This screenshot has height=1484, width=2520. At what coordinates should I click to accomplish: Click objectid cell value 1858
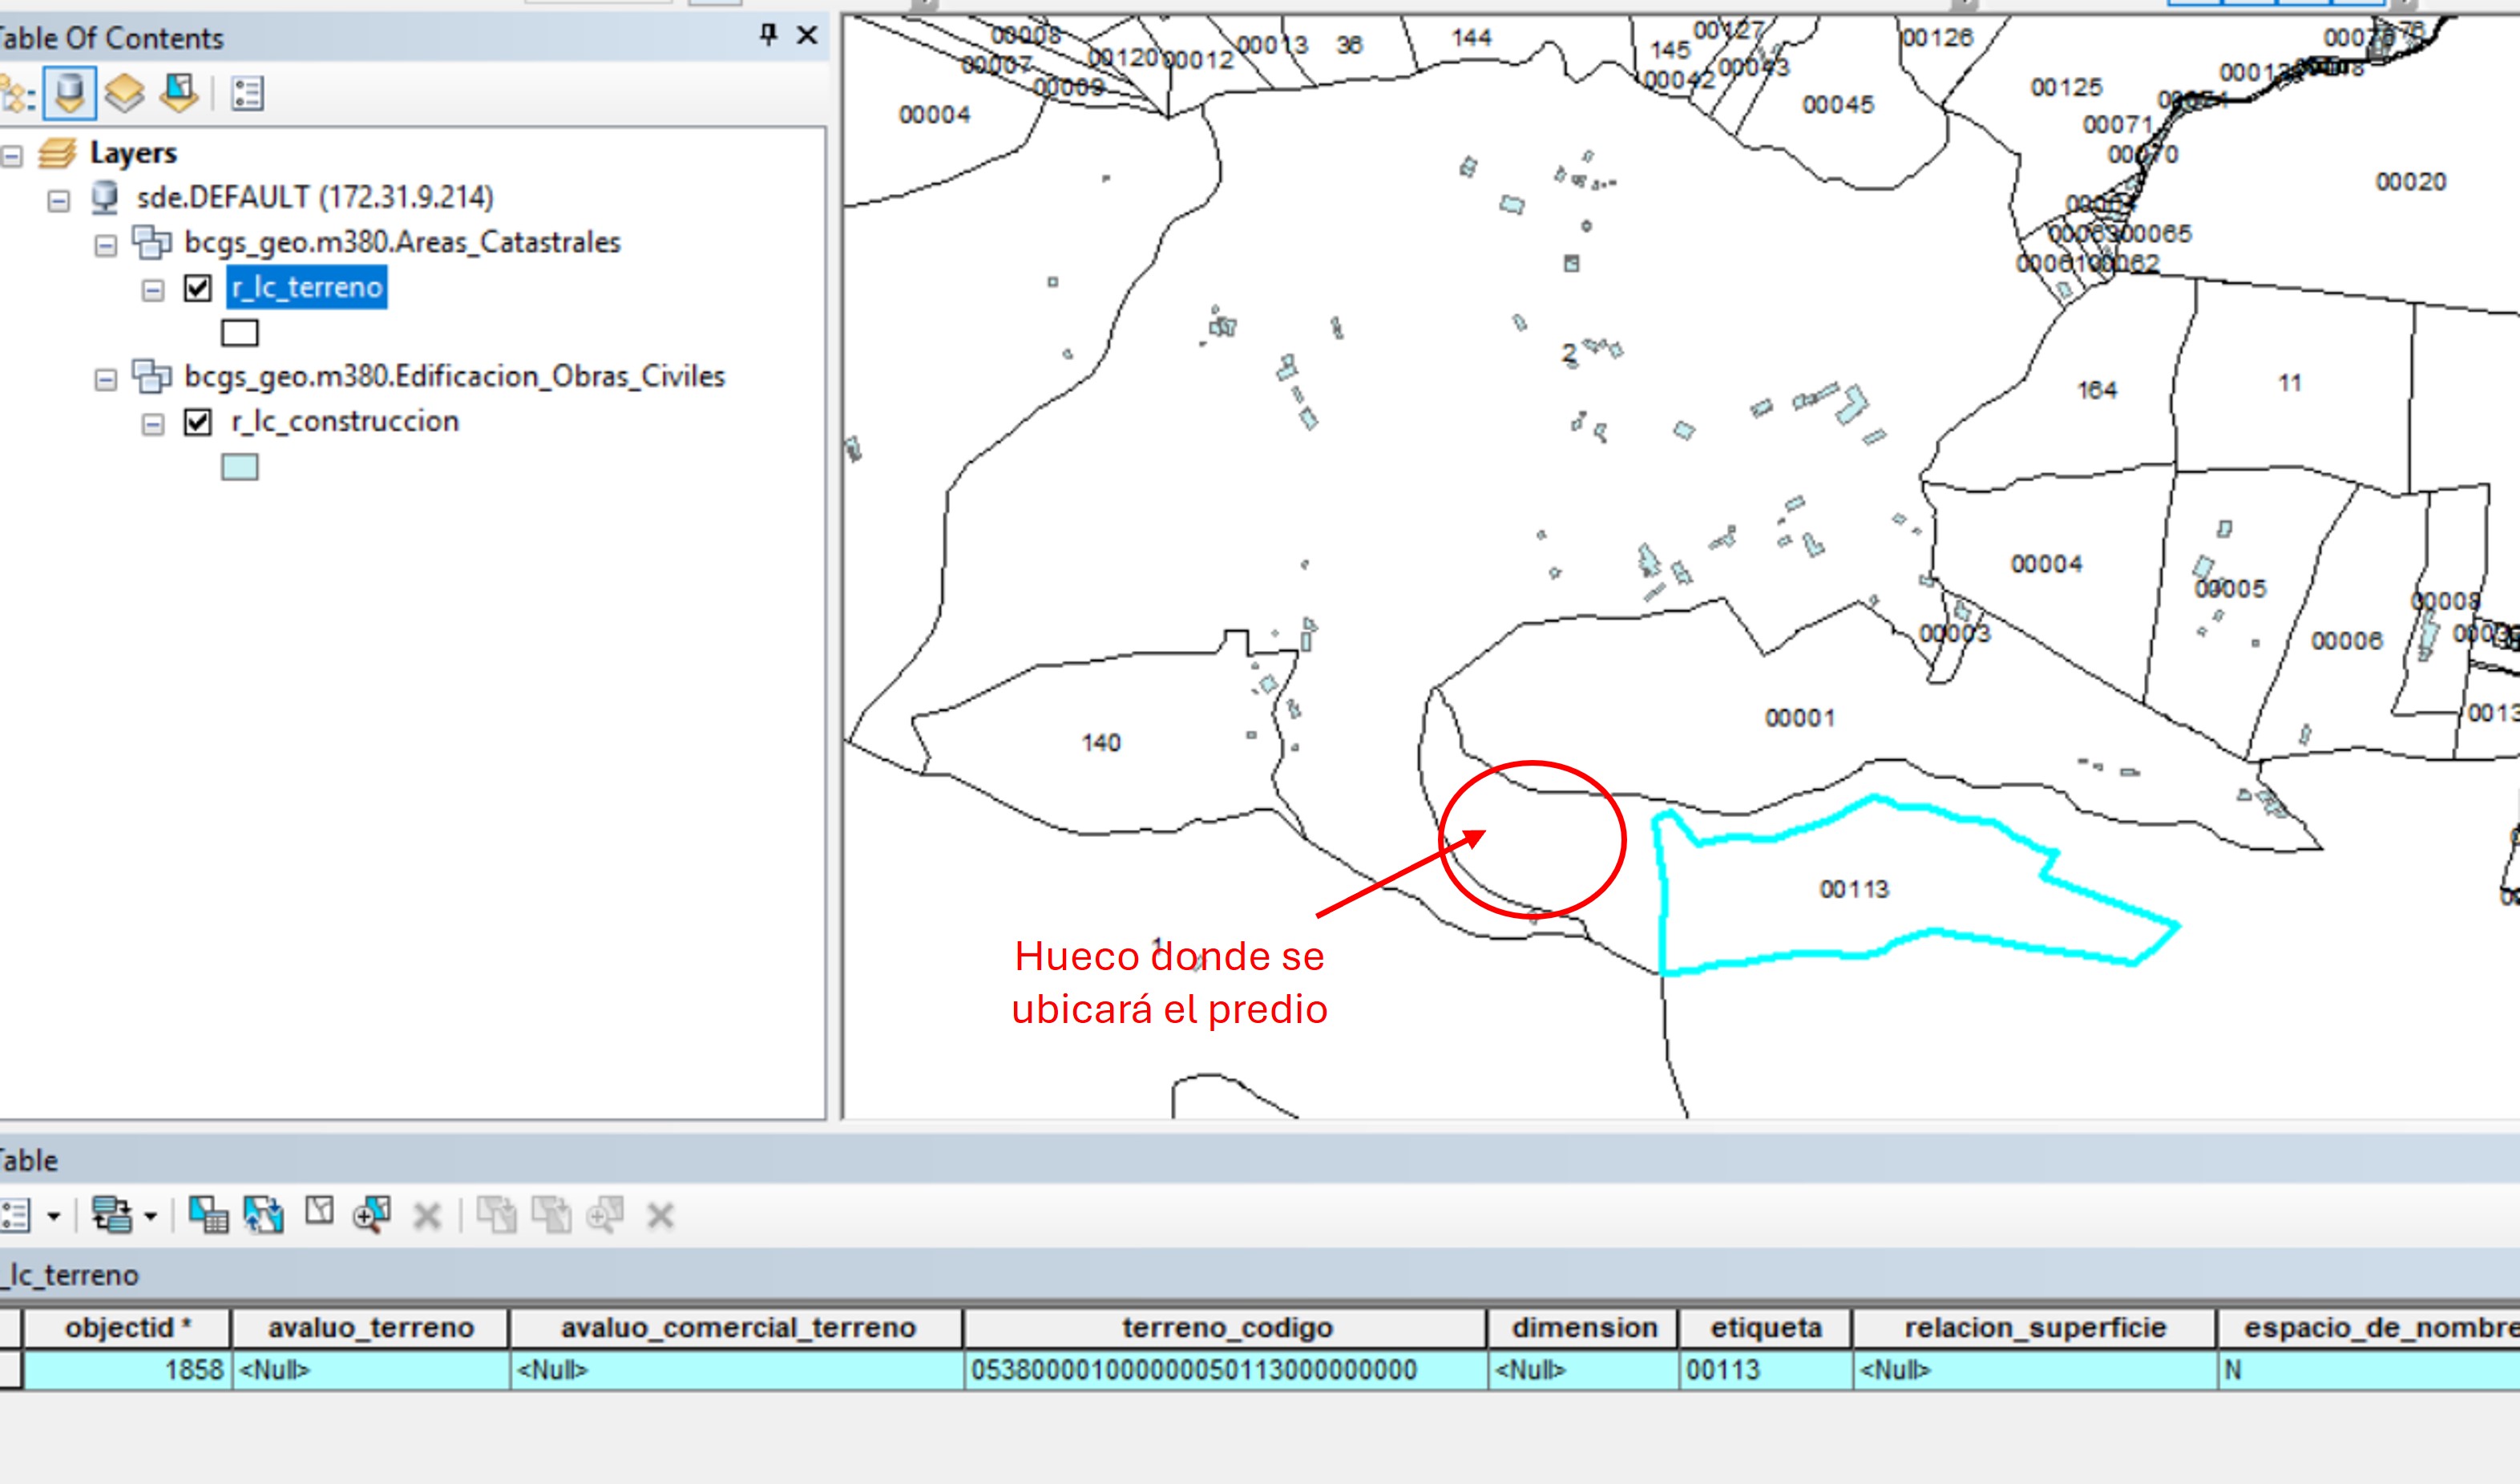[x=127, y=1370]
